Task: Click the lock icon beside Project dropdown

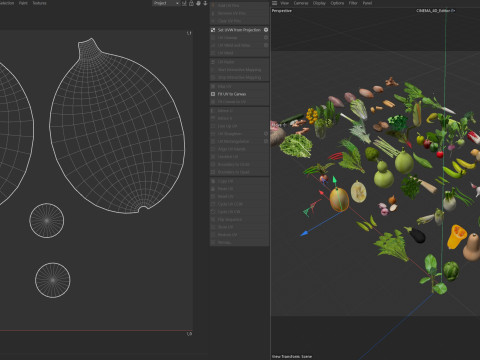Action: 191,3
